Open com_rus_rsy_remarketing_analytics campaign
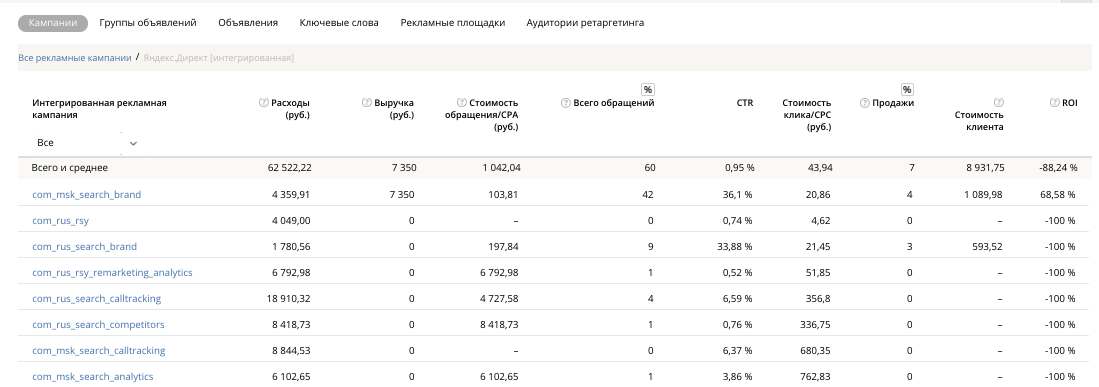This screenshot has height=387, width=1099. pos(112,273)
